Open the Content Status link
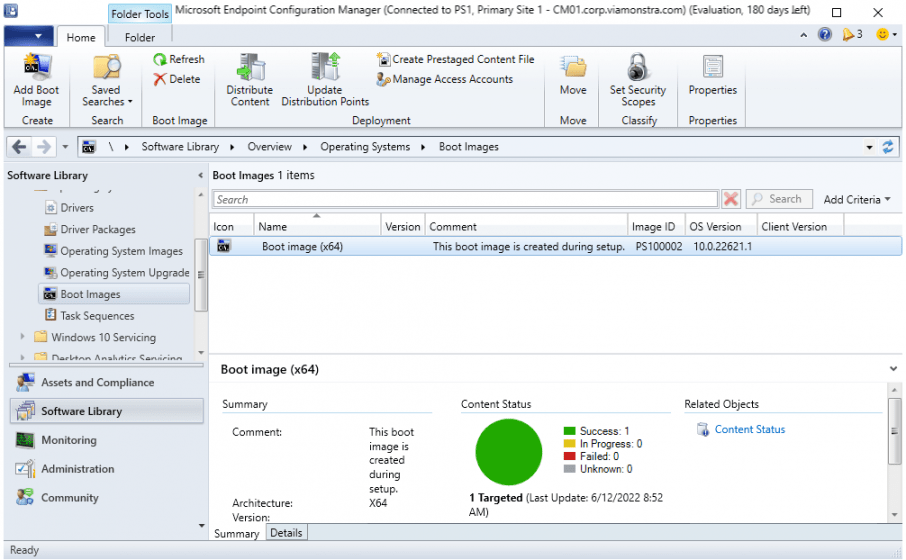This screenshot has width=906, height=560. click(749, 430)
